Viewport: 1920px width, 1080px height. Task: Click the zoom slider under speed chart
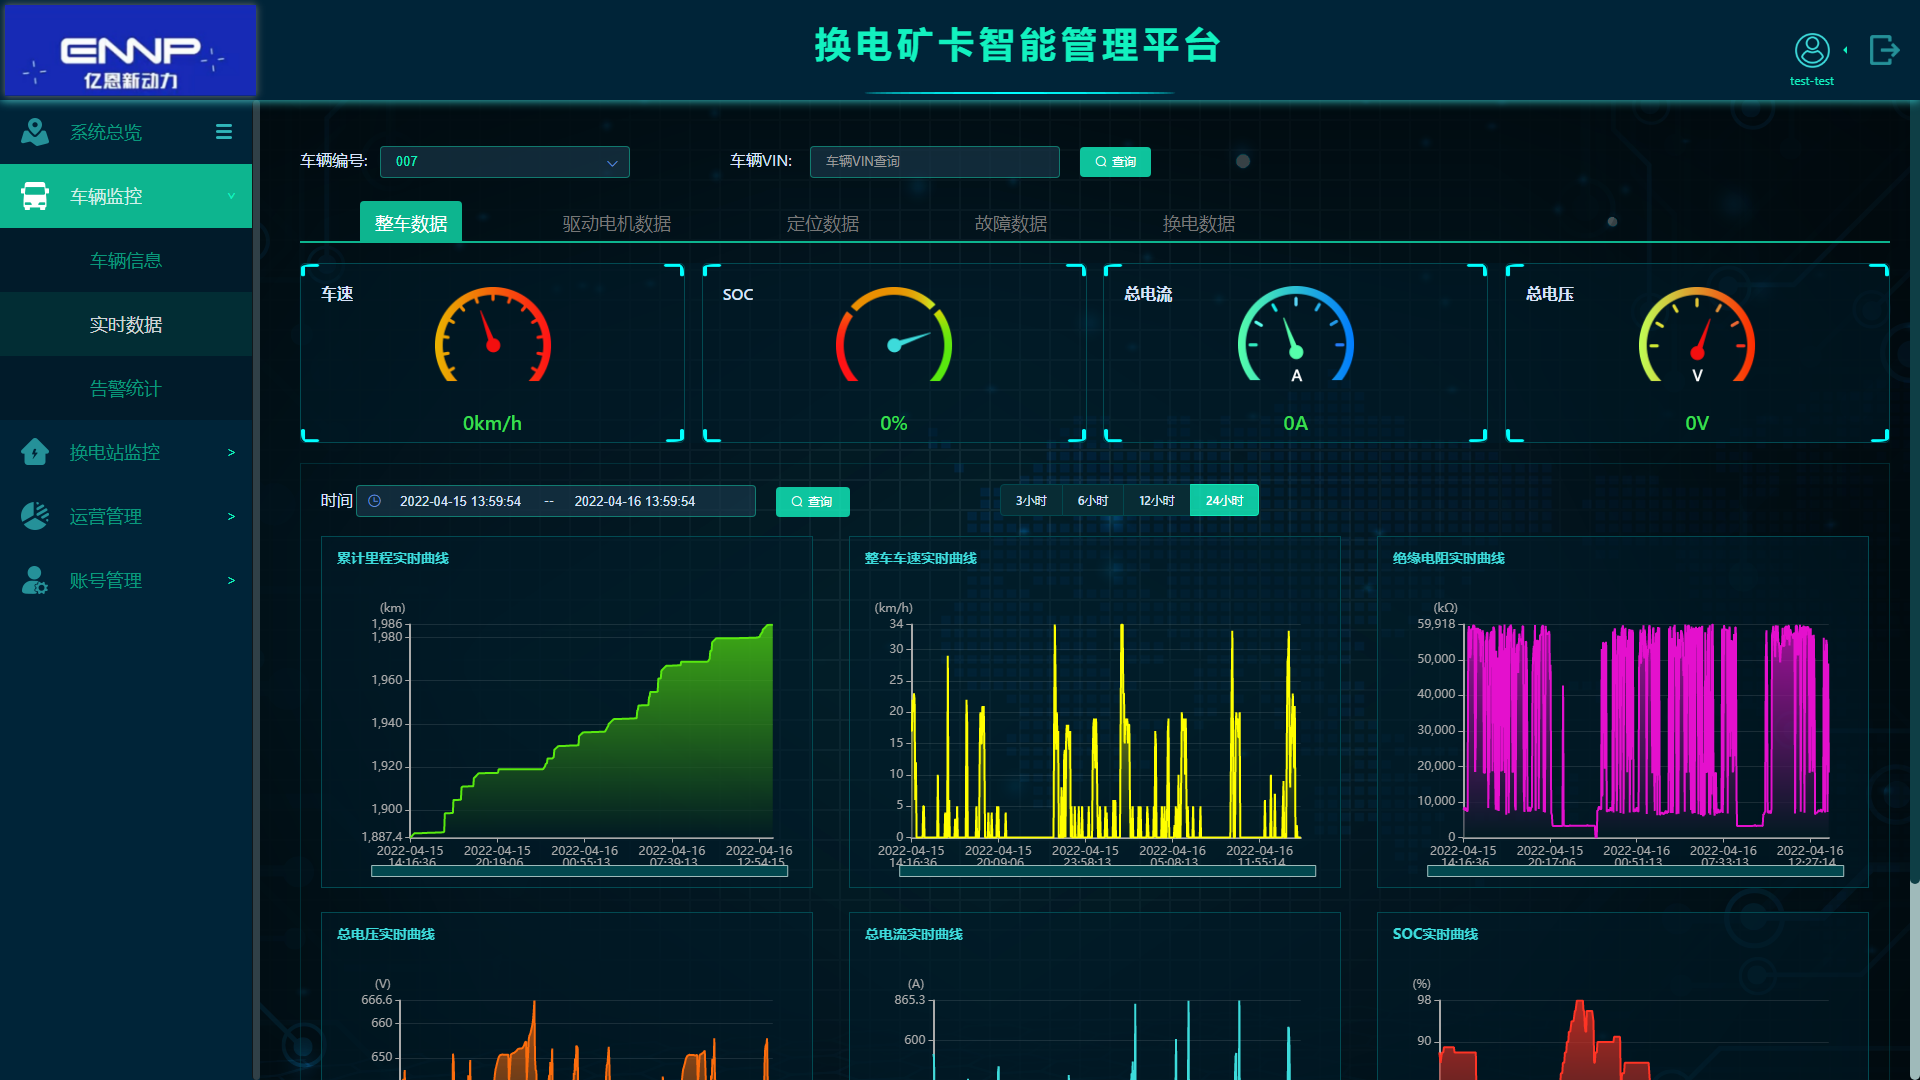tap(1107, 871)
